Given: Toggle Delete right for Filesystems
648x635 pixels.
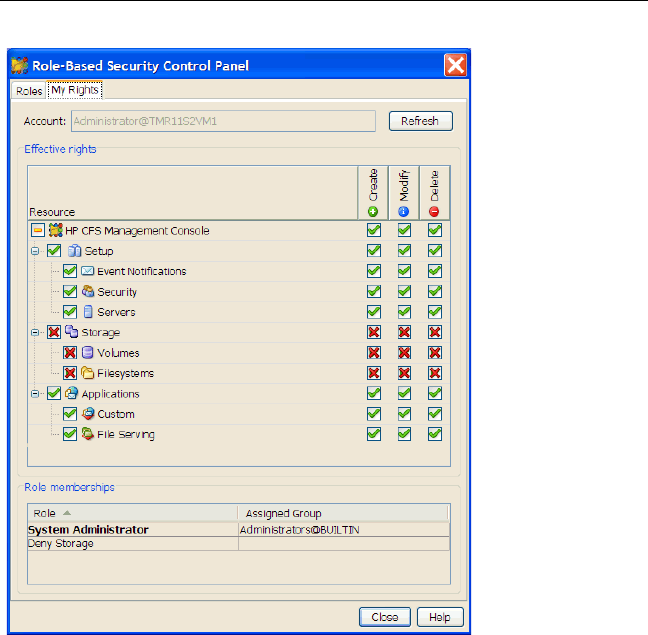Looking at the screenshot, I should tap(435, 373).
